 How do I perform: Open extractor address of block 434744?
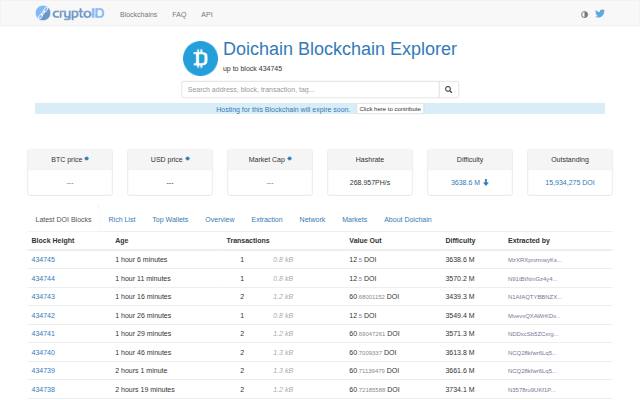[532, 279]
